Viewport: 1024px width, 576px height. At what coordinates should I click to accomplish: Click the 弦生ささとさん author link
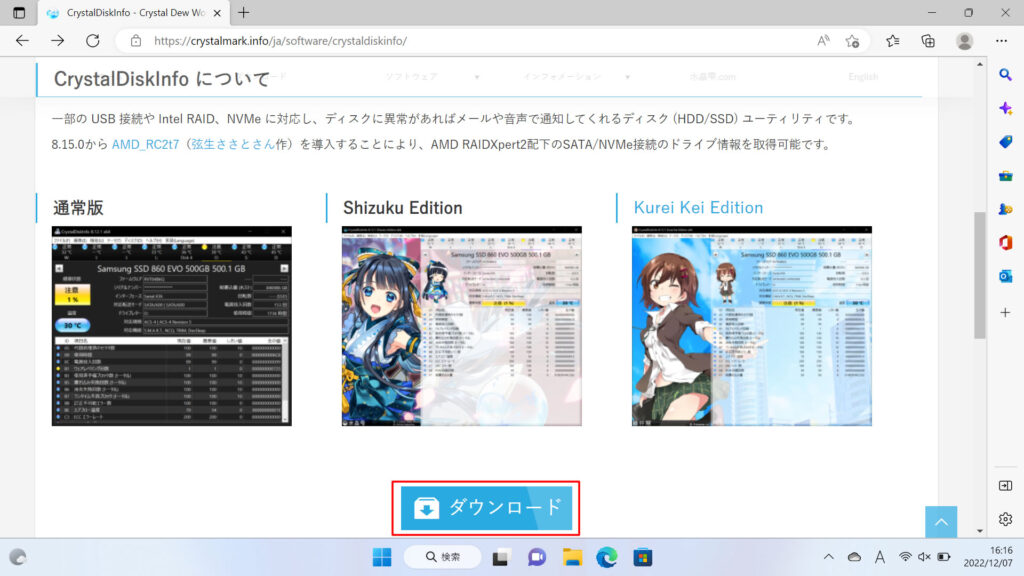click(233, 144)
